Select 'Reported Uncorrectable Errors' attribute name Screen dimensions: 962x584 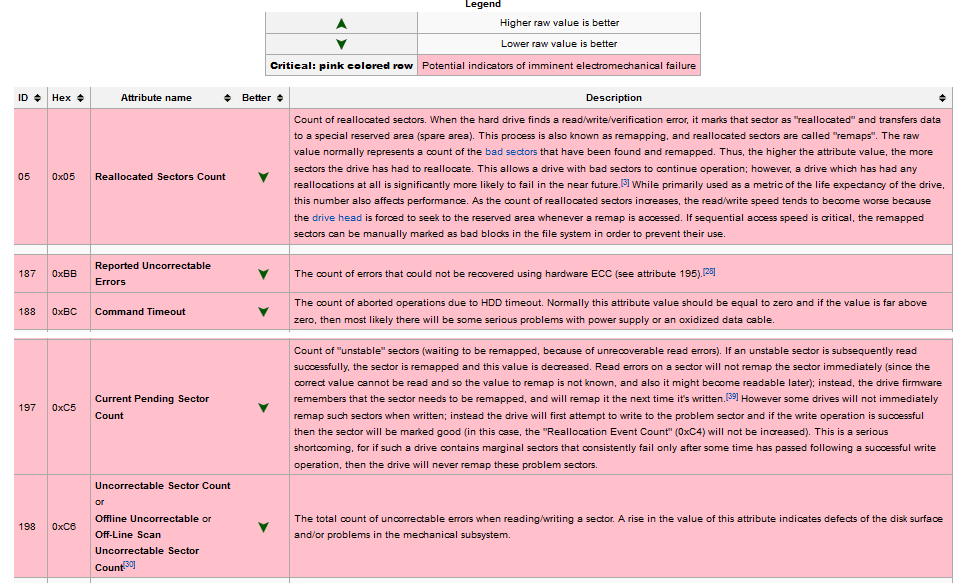[153, 274]
